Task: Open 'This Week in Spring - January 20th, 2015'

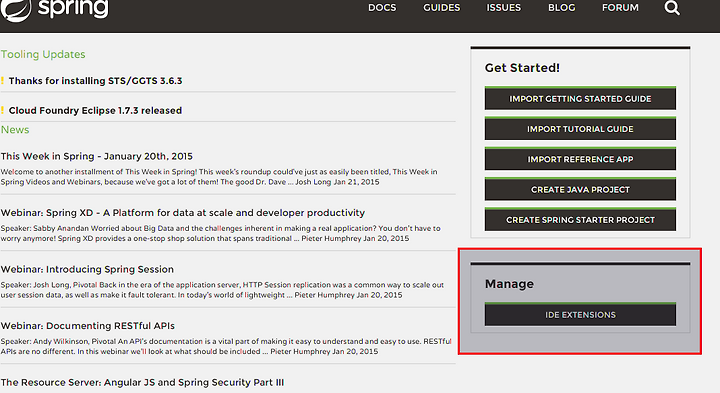Action: tap(97, 156)
